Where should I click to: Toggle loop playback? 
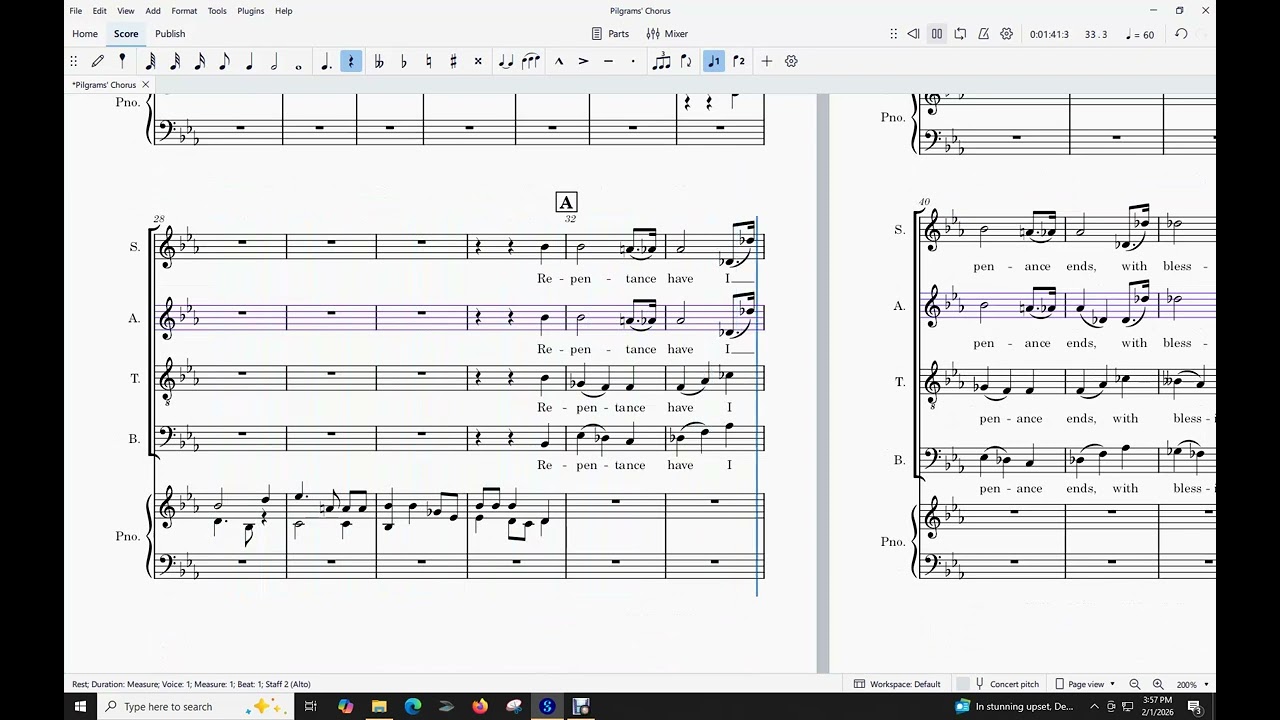[960, 34]
